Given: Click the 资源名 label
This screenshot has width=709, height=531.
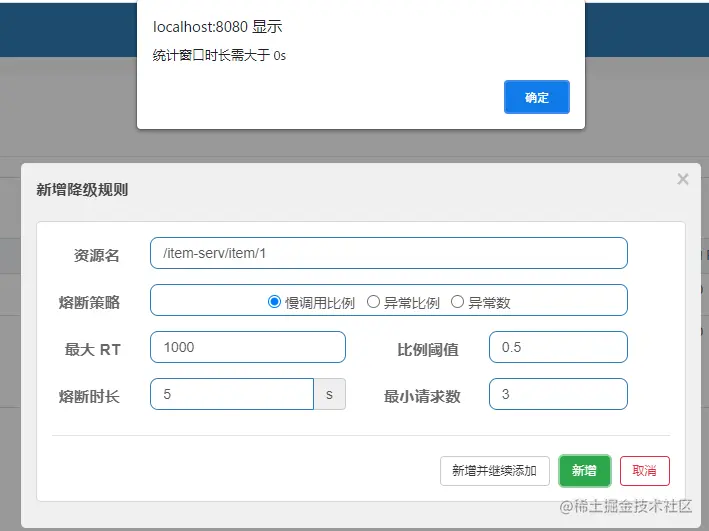Looking at the screenshot, I should click(x=97, y=255).
